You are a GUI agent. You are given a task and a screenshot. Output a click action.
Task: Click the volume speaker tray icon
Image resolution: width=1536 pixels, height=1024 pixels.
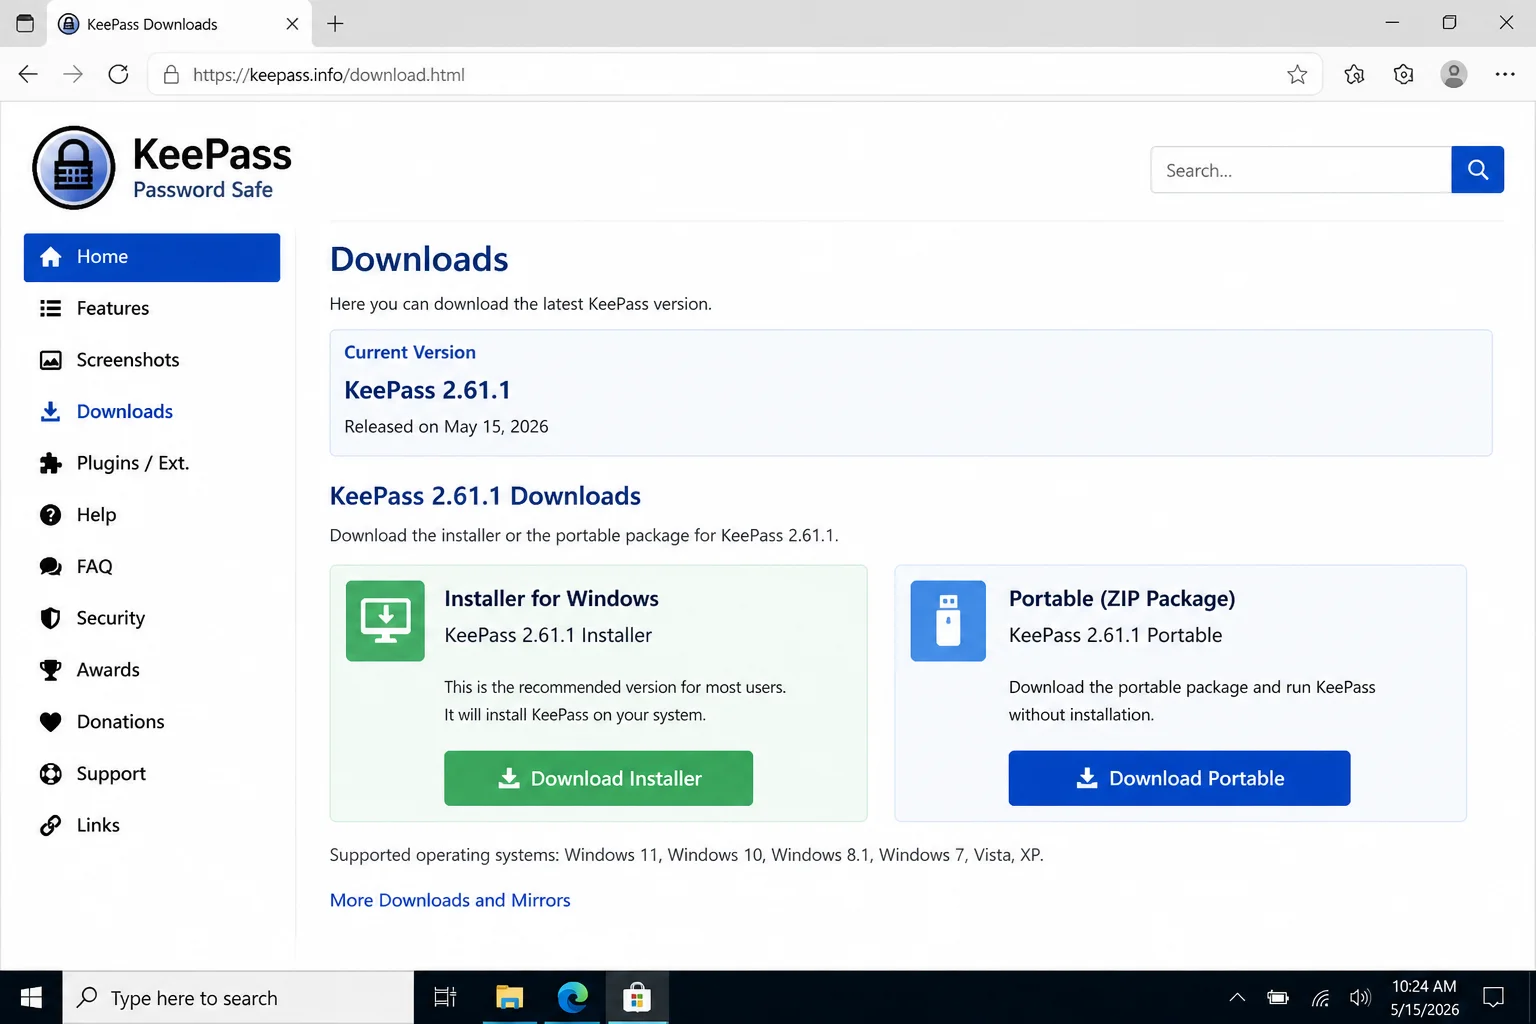[1360, 997]
